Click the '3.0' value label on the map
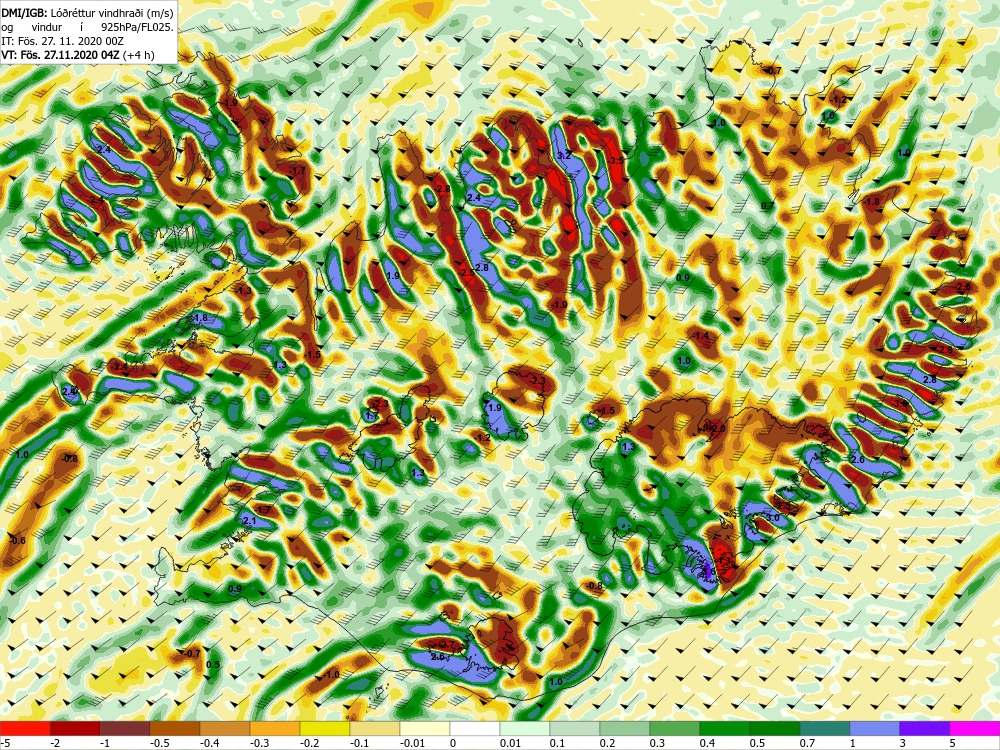The width and height of the screenshot is (1000, 750). [x=773, y=518]
